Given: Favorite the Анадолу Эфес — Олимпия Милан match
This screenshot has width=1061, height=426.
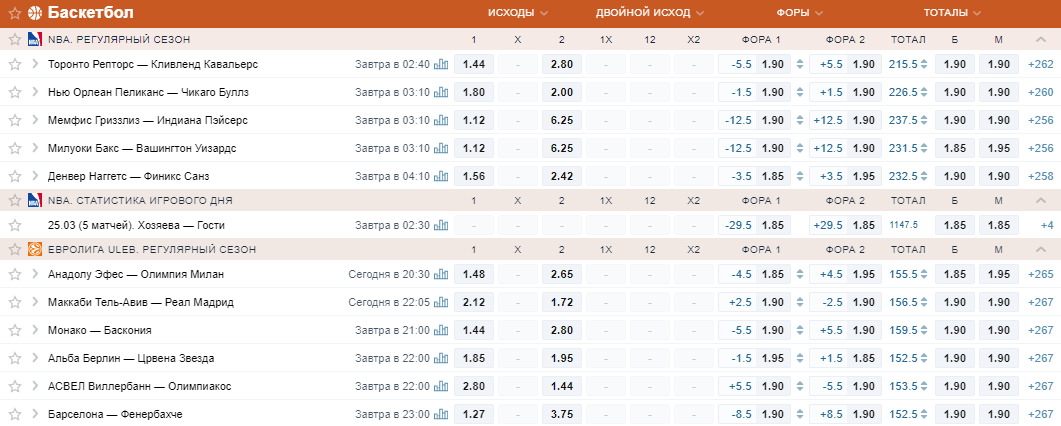Looking at the screenshot, I should [x=14, y=275].
